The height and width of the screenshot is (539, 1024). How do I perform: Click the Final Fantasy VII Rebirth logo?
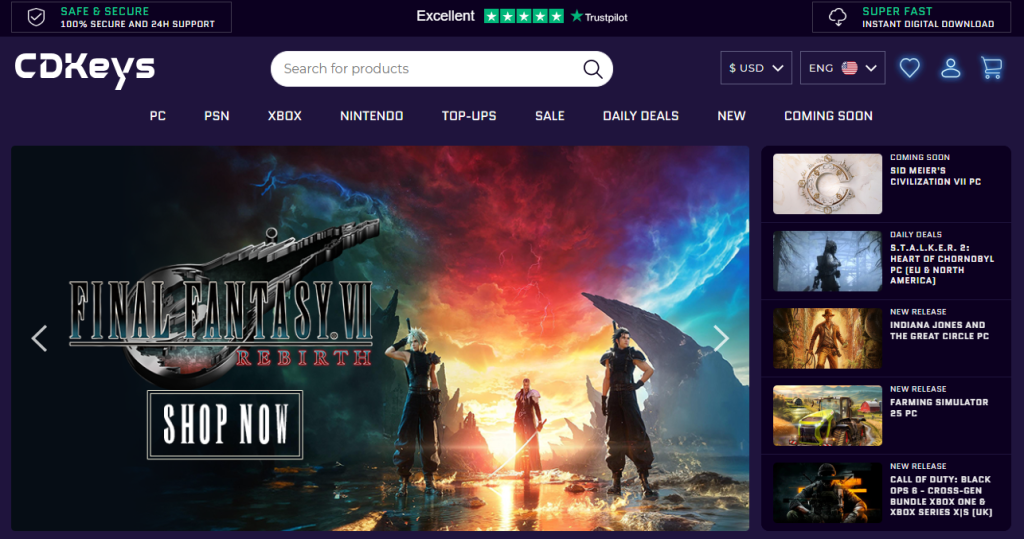tap(222, 304)
